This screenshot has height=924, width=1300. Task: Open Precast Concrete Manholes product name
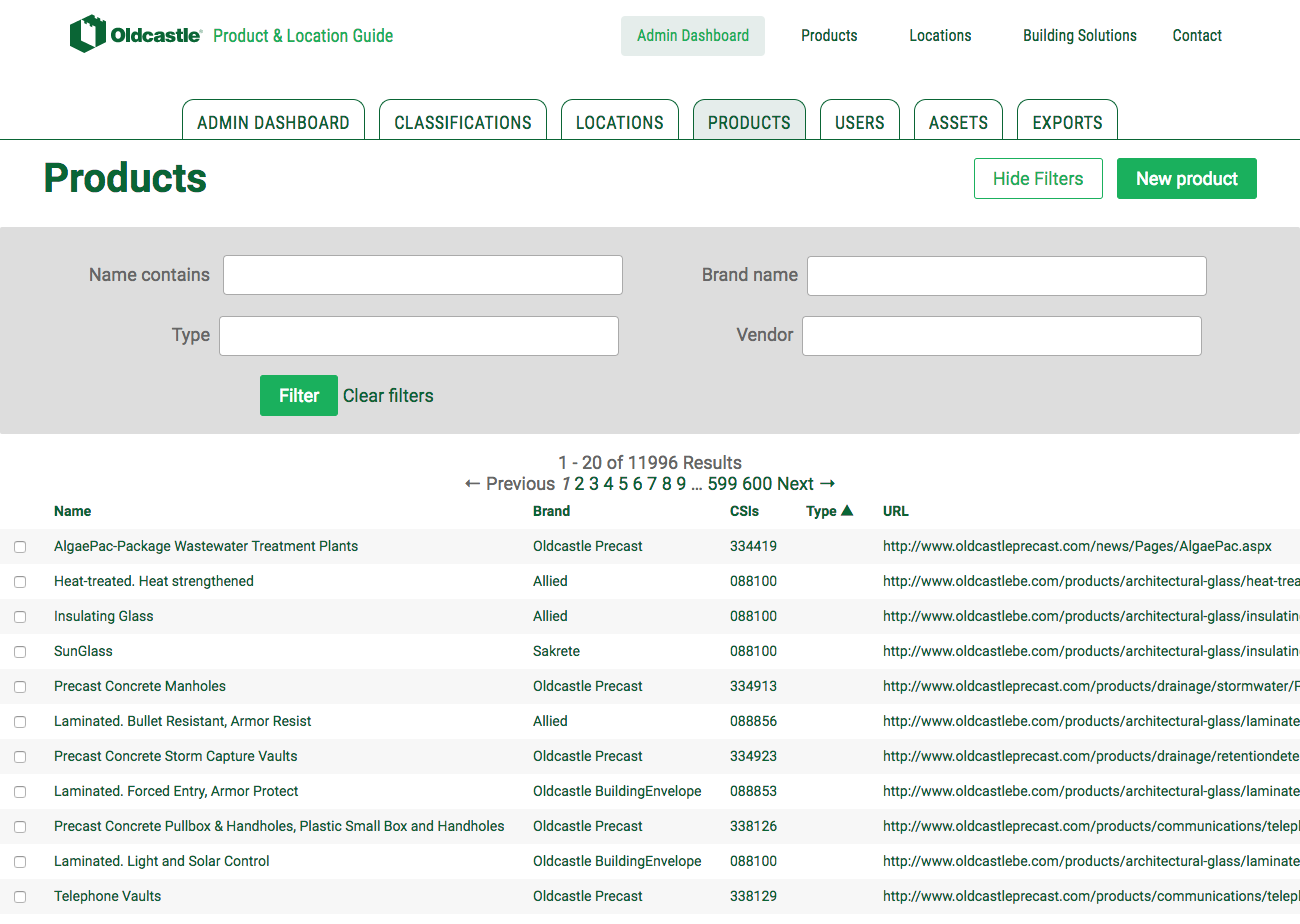coord(140,686)
